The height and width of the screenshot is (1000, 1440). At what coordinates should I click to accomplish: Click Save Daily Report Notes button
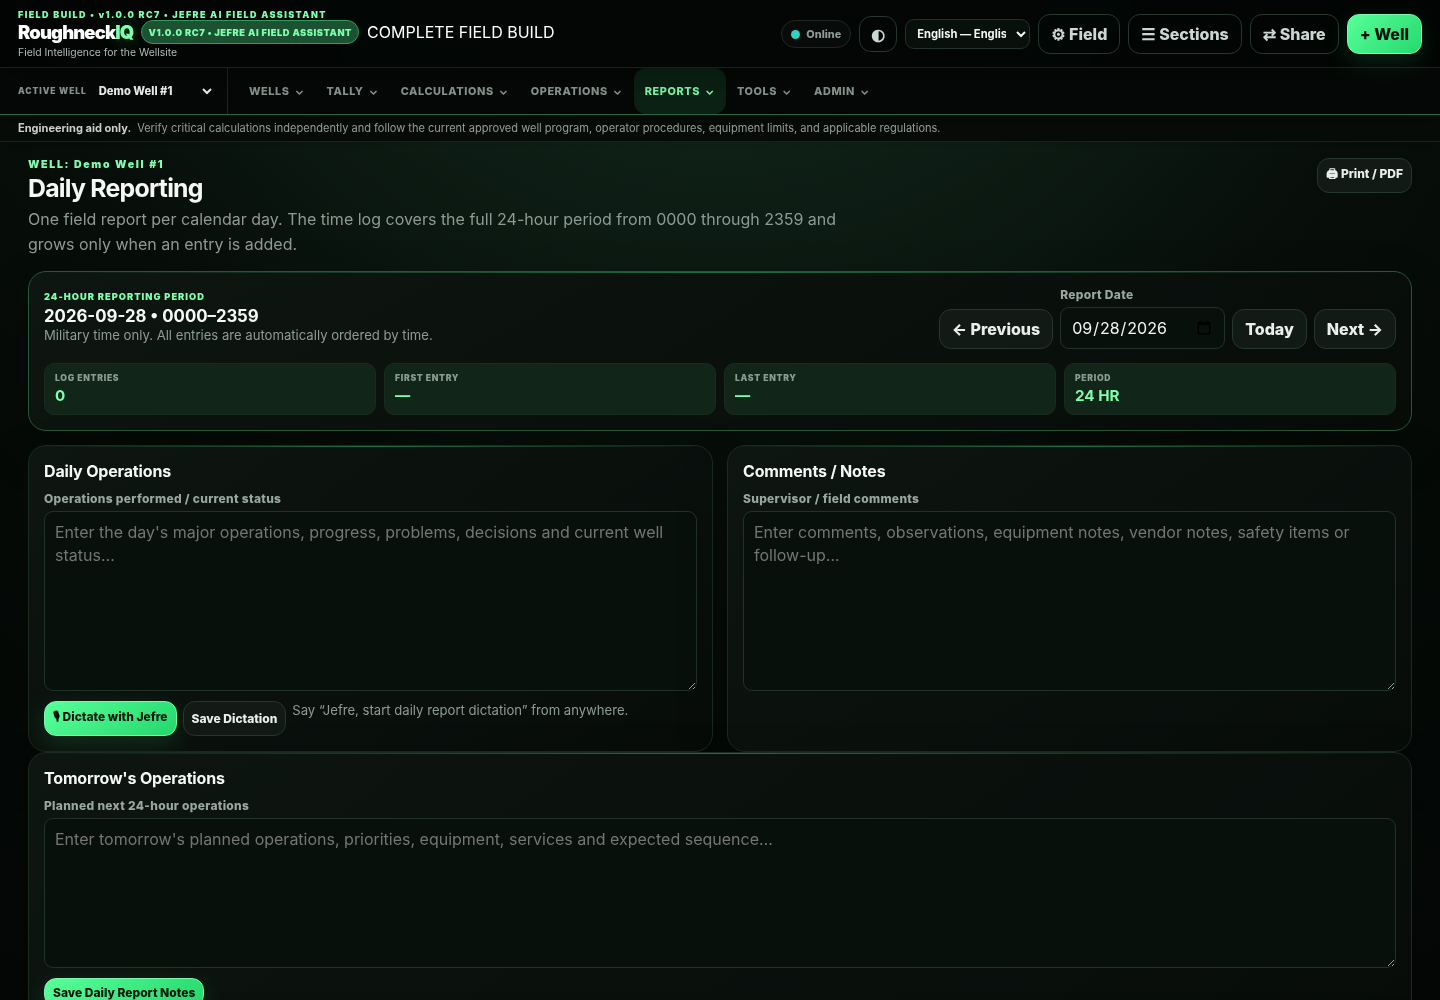pyautogui.click(x=124, y=991)
